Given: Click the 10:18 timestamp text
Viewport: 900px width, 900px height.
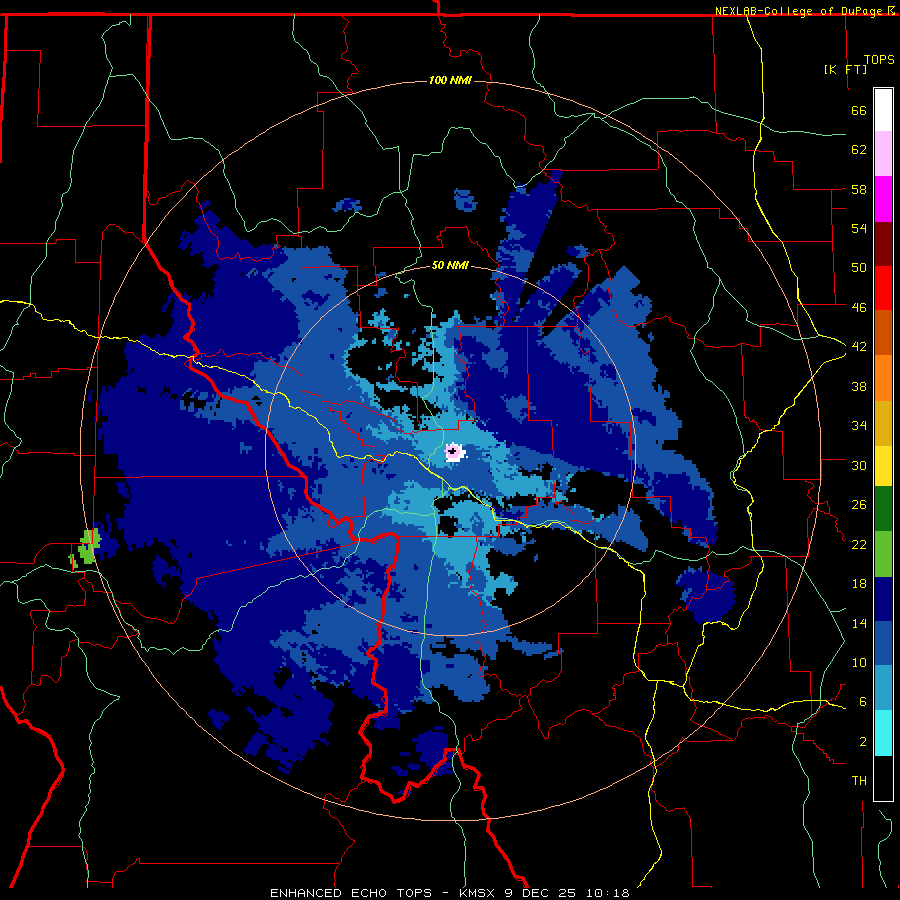Looking at the screenshot, I should point(608,893).
